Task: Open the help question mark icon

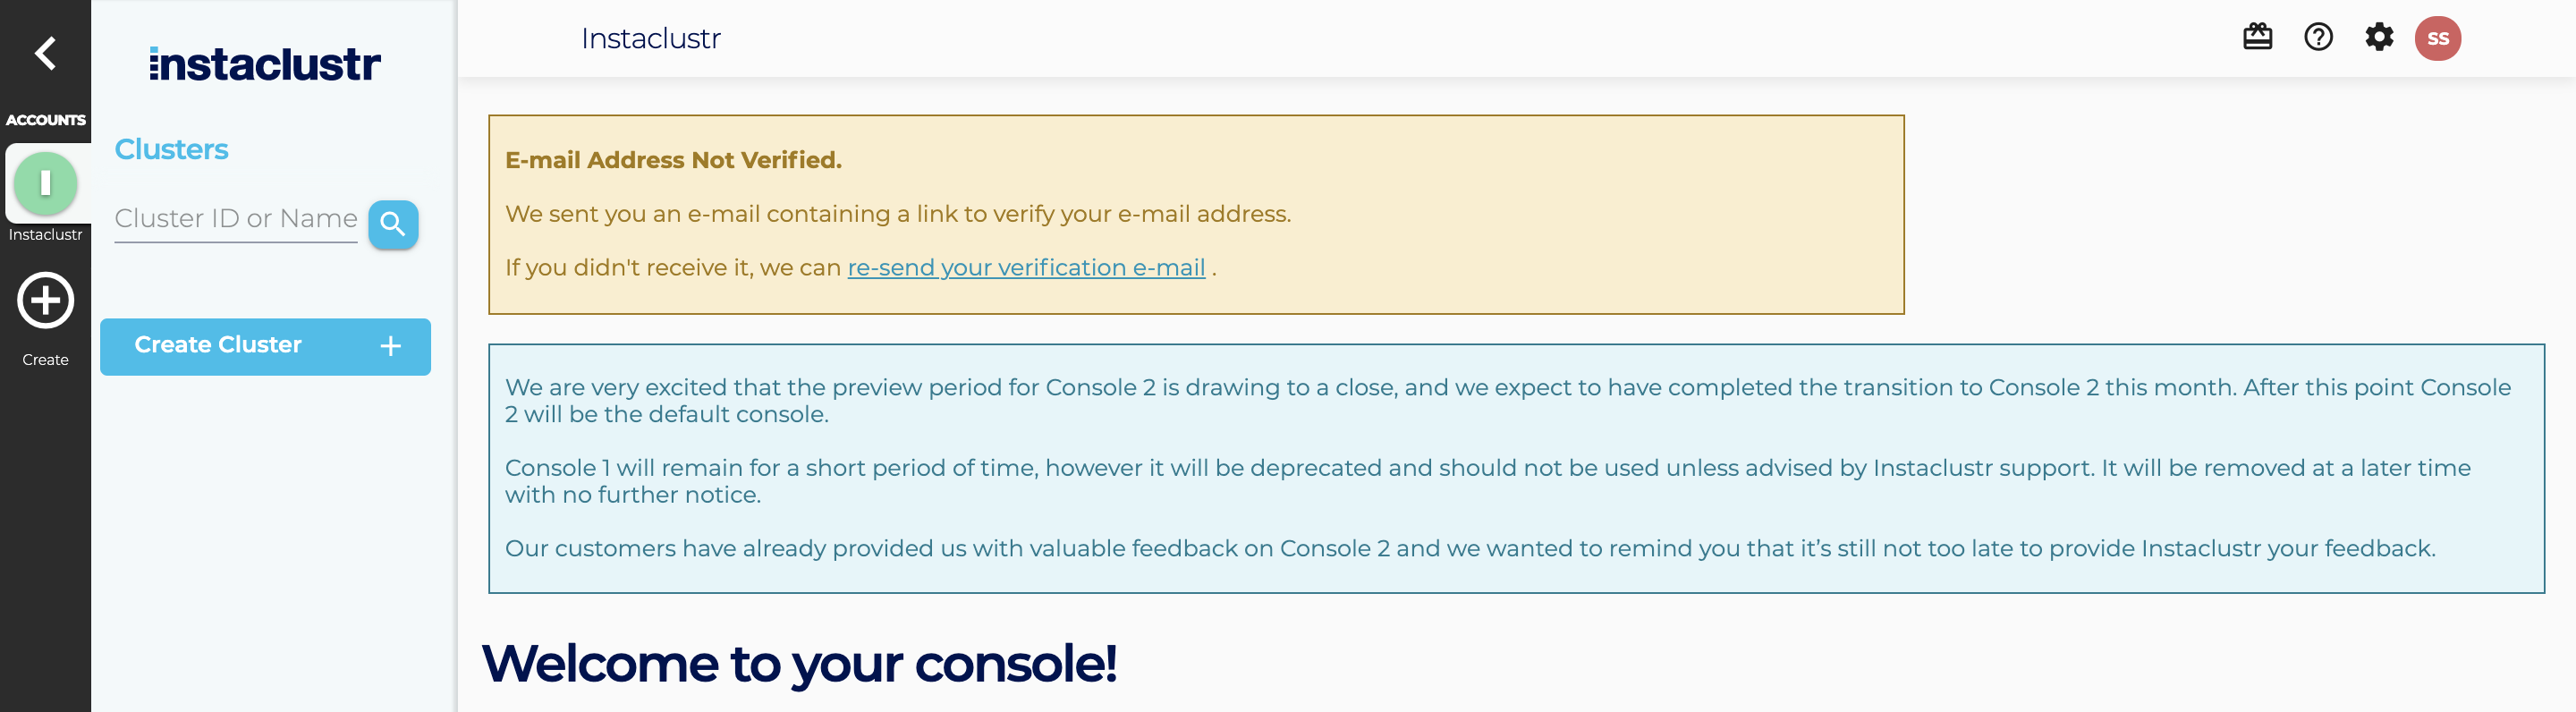Action: pyautogui.click(x=2318, y=38)
